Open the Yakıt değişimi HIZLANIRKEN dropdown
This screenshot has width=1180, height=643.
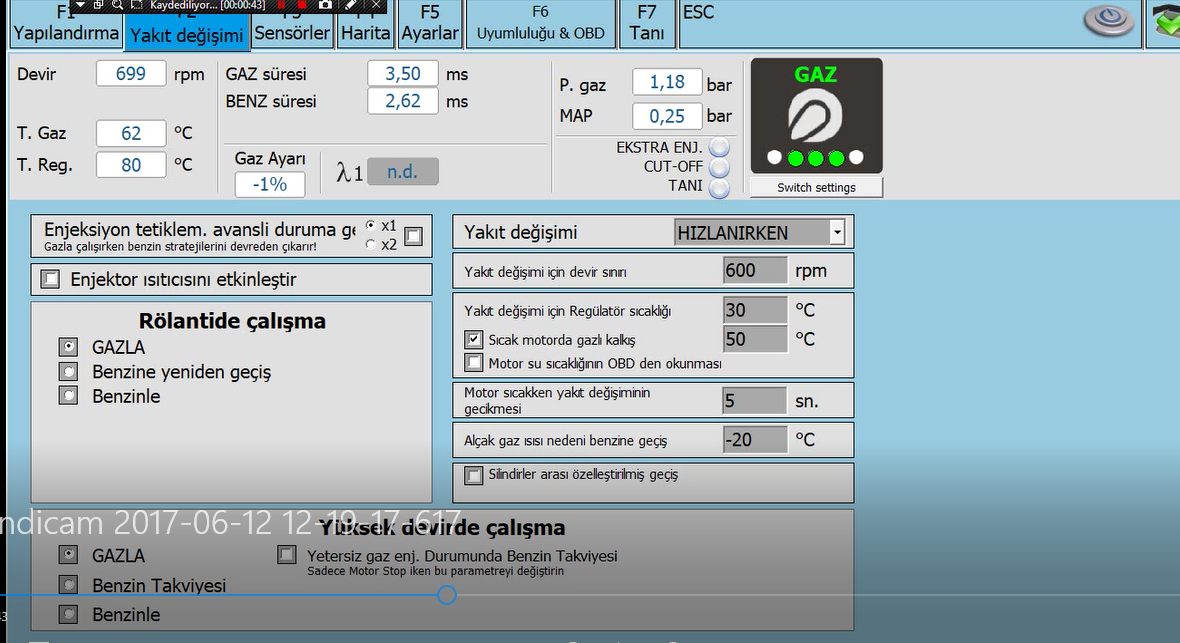(x=837, y=233)
